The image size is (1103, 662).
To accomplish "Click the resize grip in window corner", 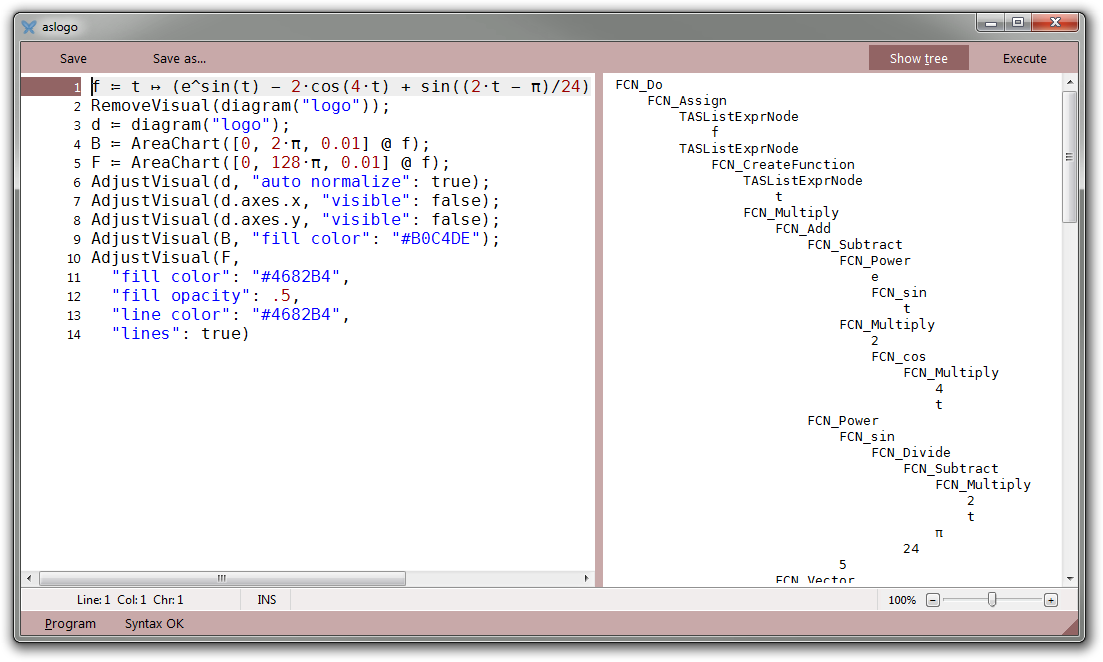I will coord(1071,627).
